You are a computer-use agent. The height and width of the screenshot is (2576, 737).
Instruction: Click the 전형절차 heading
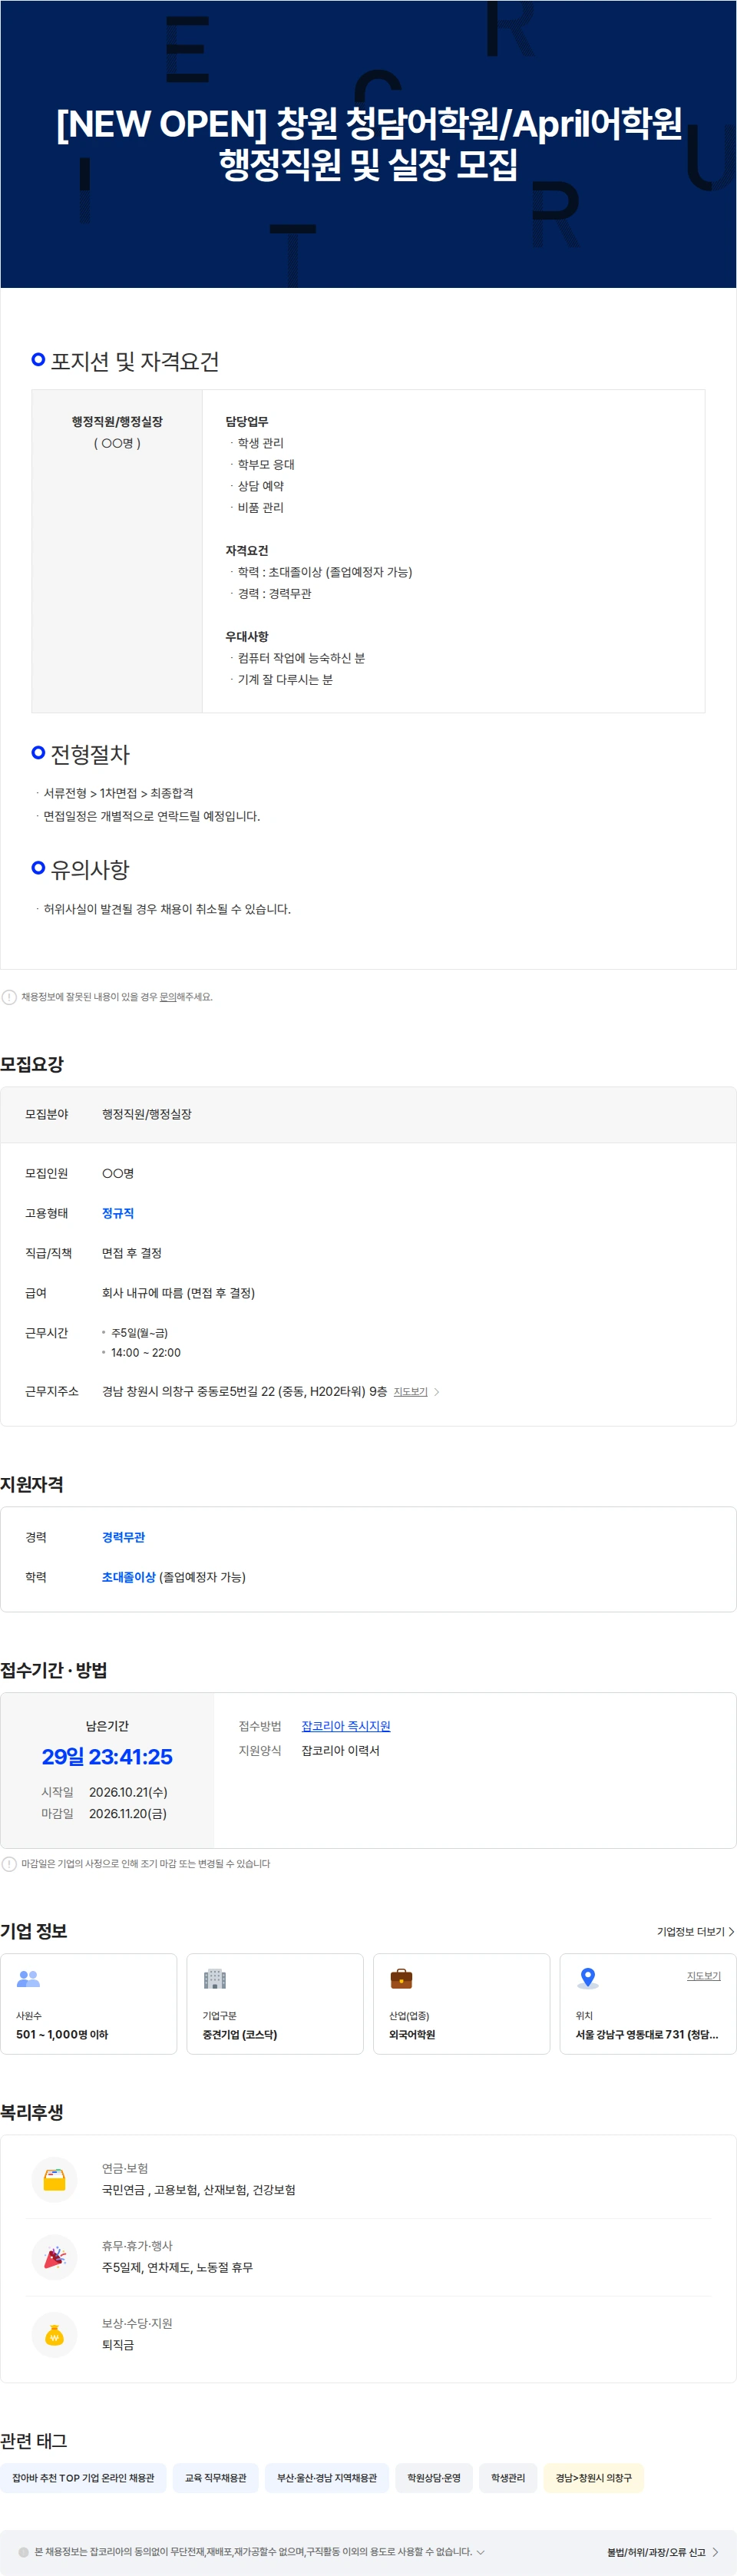click(x=90, y=755)
